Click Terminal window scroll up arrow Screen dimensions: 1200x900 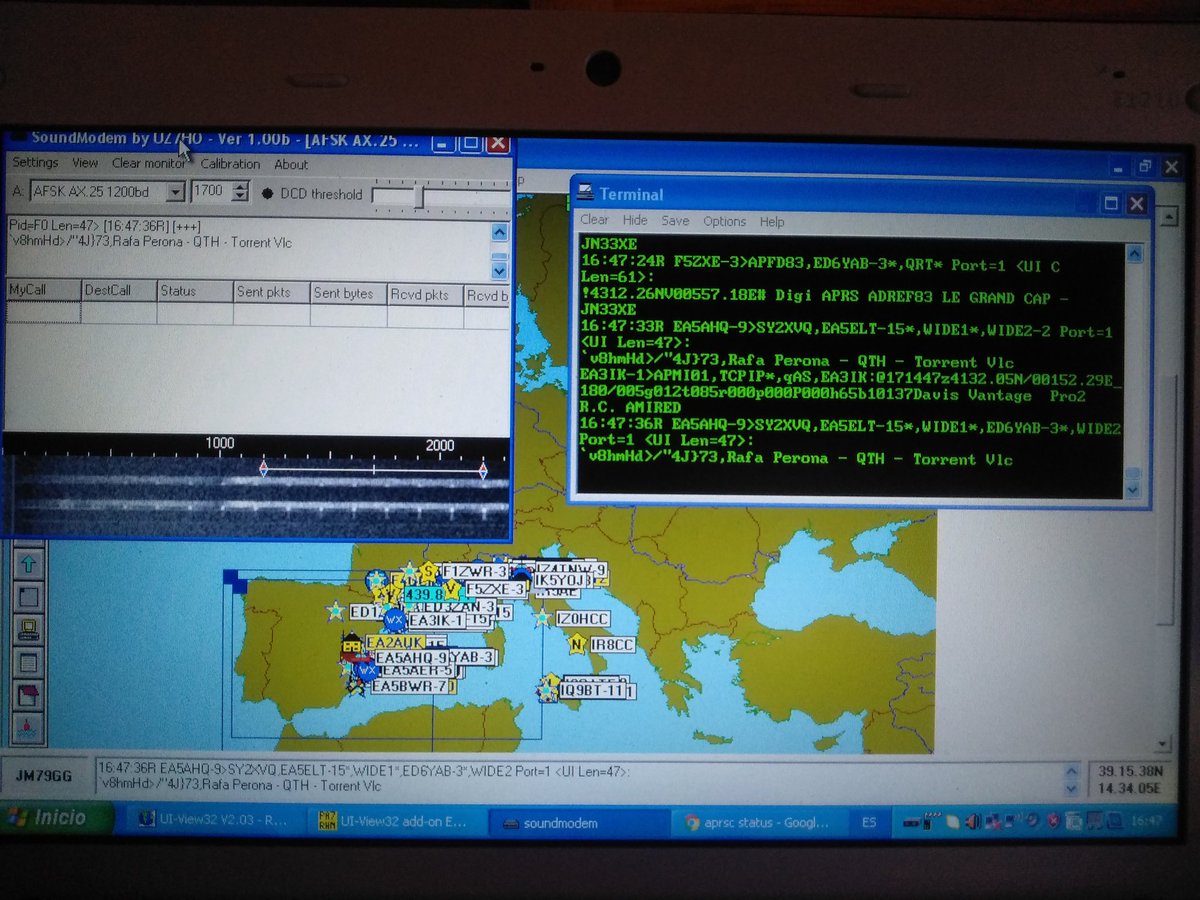1133,254
